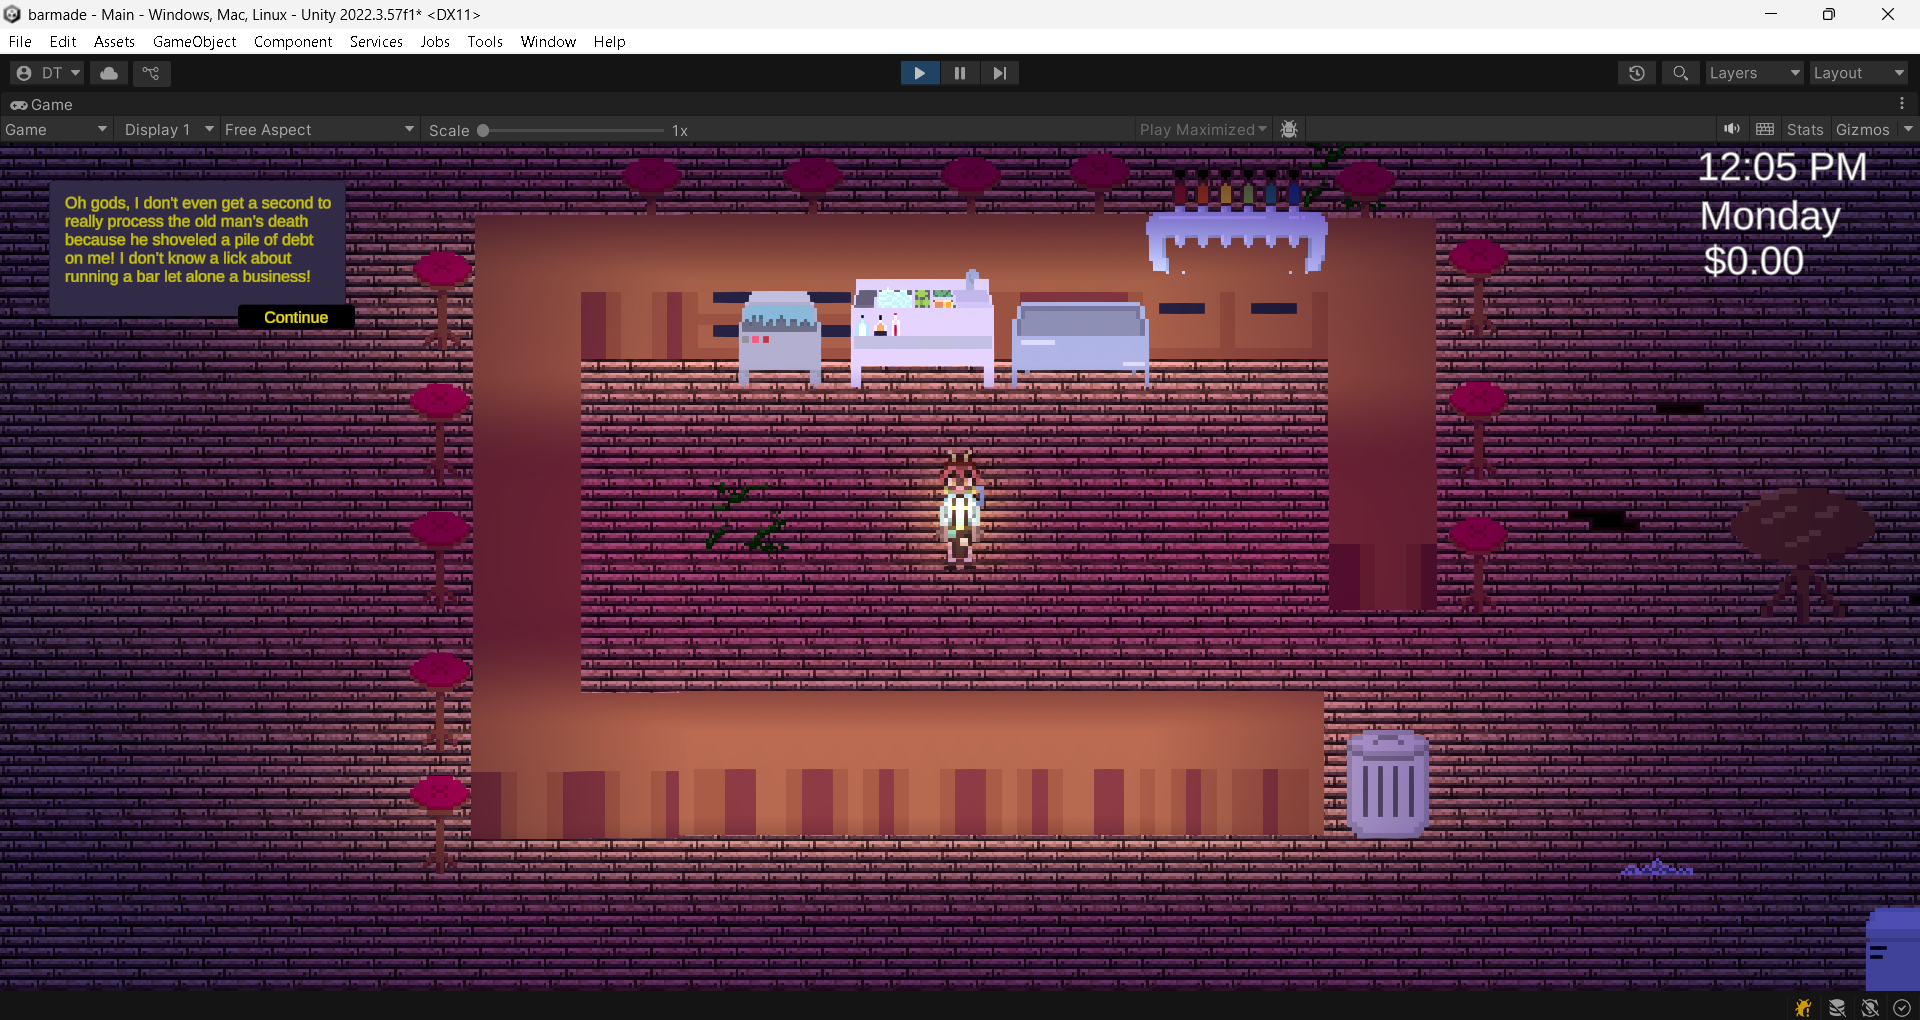Open the Tools menu
The image size is (1920, 1020).
tap(485, 42)
